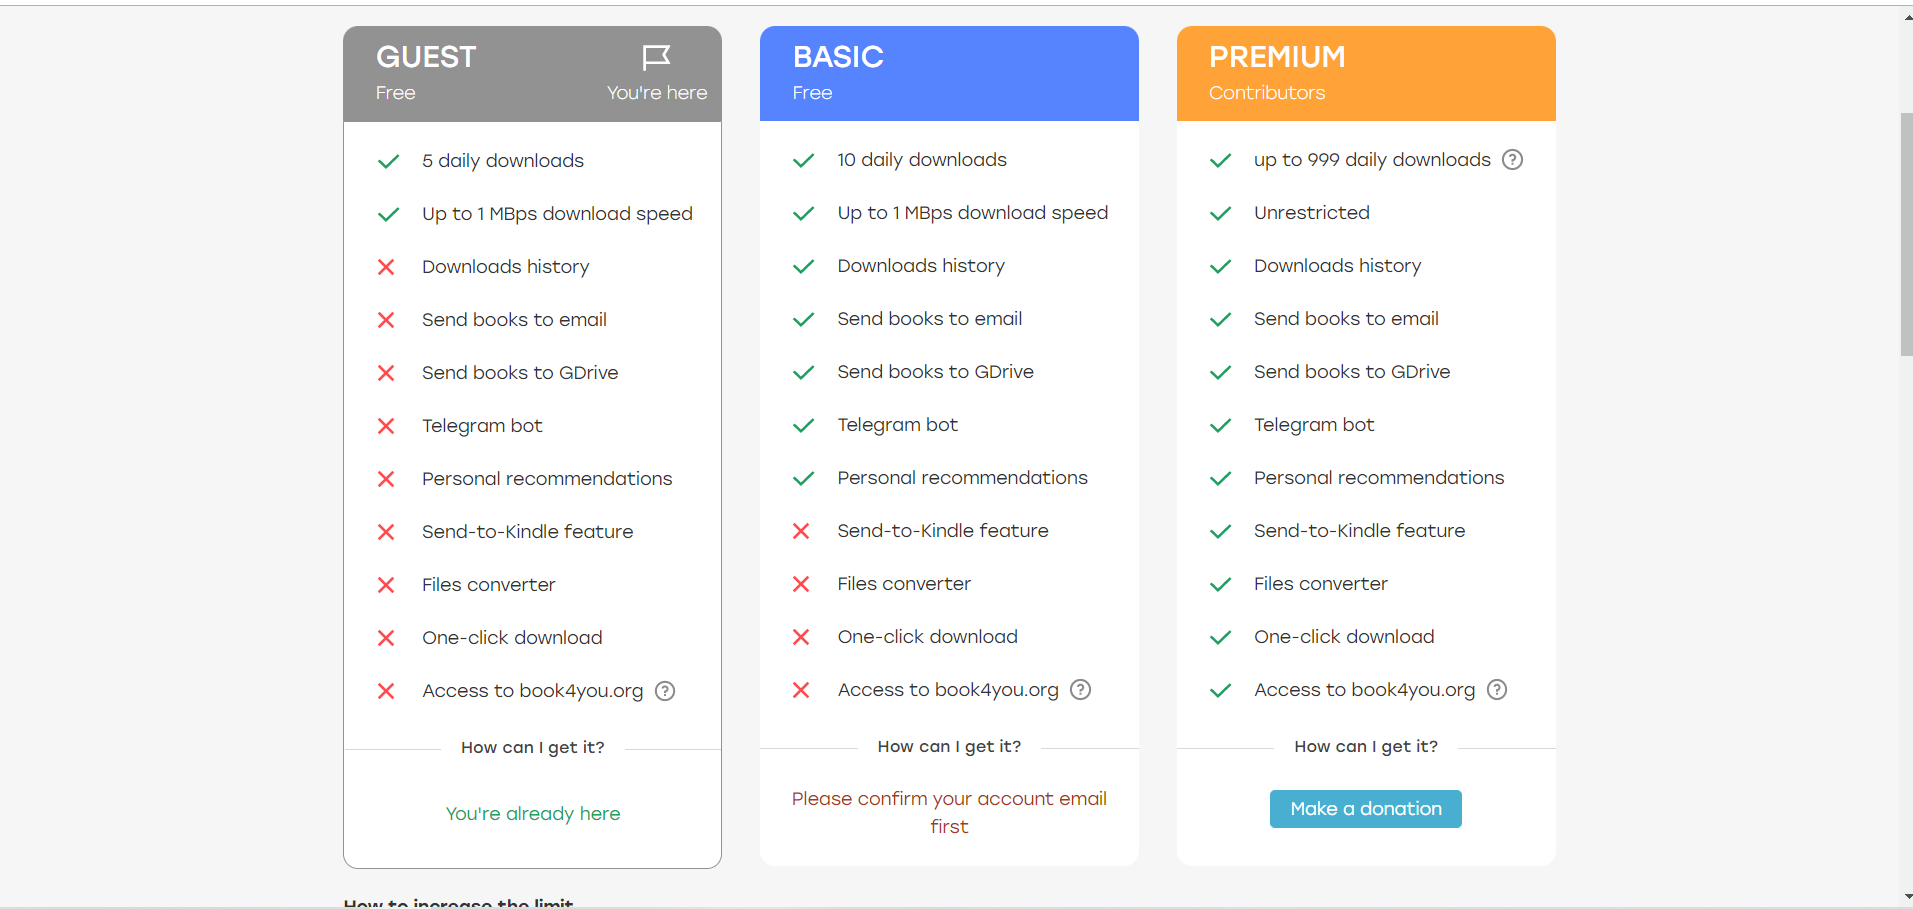Click green checkmark beside Guest 5 daily downloads
This screenshot has width=1913, height=909.
coord(389,162)
